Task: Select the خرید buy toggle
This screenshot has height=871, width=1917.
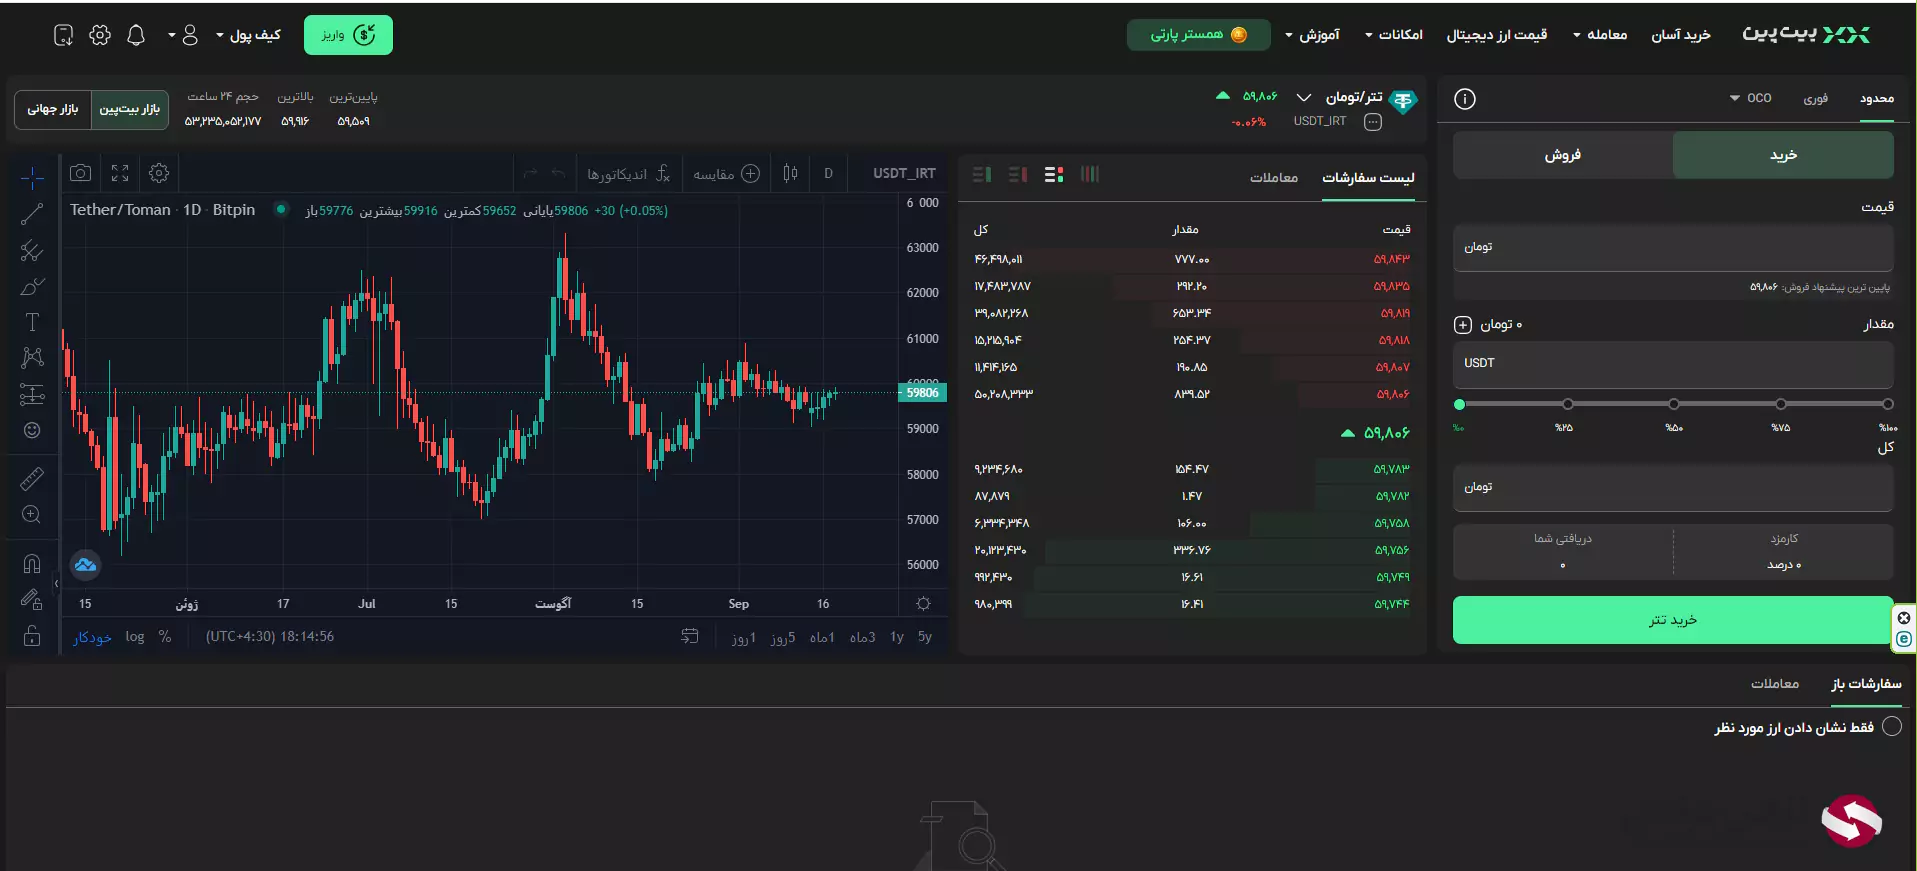Action: (1783, 155)
